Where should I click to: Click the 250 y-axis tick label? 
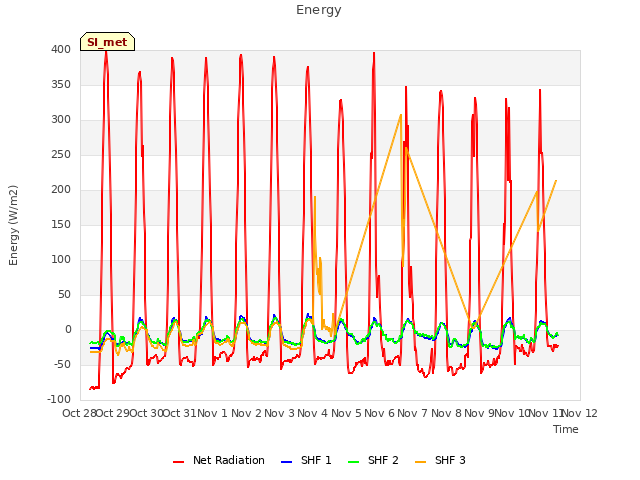point(61,155)
